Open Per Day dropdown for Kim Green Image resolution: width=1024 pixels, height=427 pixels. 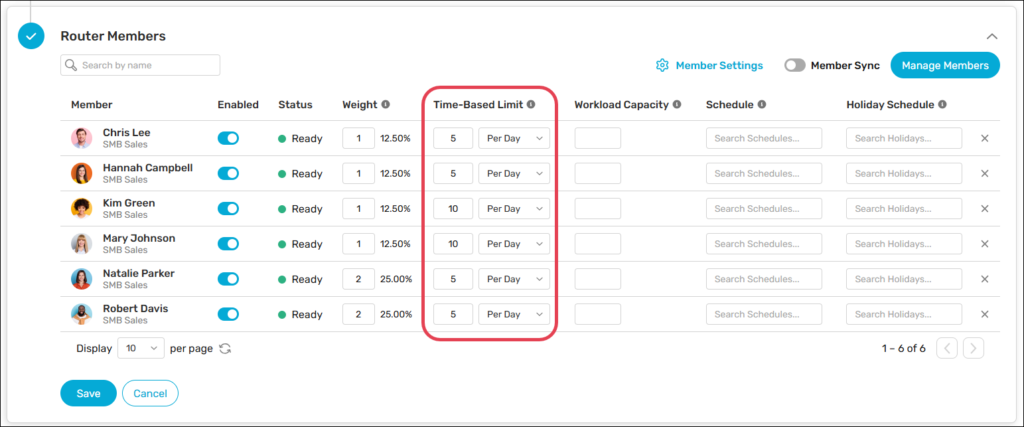(514, 209)
